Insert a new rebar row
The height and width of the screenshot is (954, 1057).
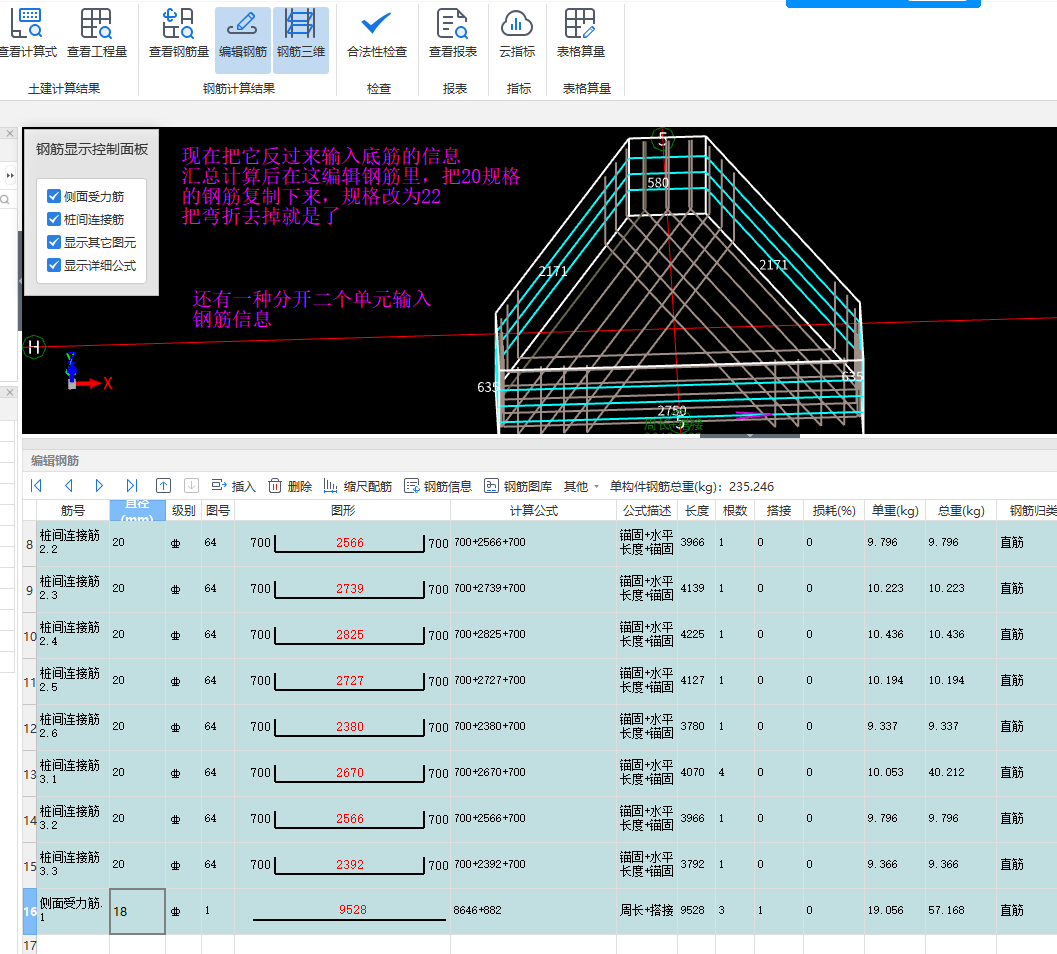coord(233,486)
